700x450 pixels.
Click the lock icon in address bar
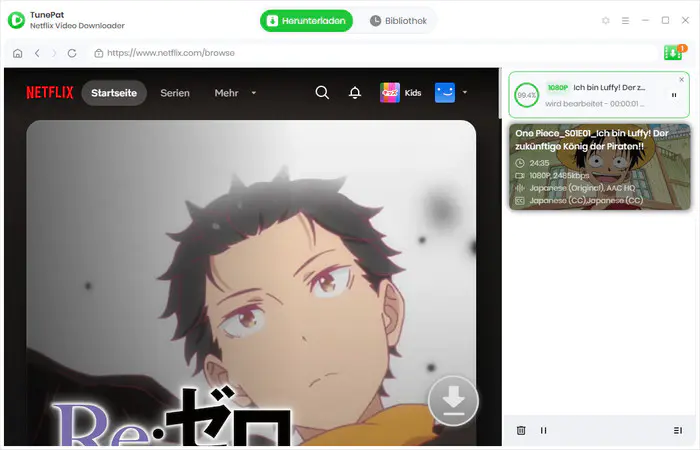click(x=99, y=53)
